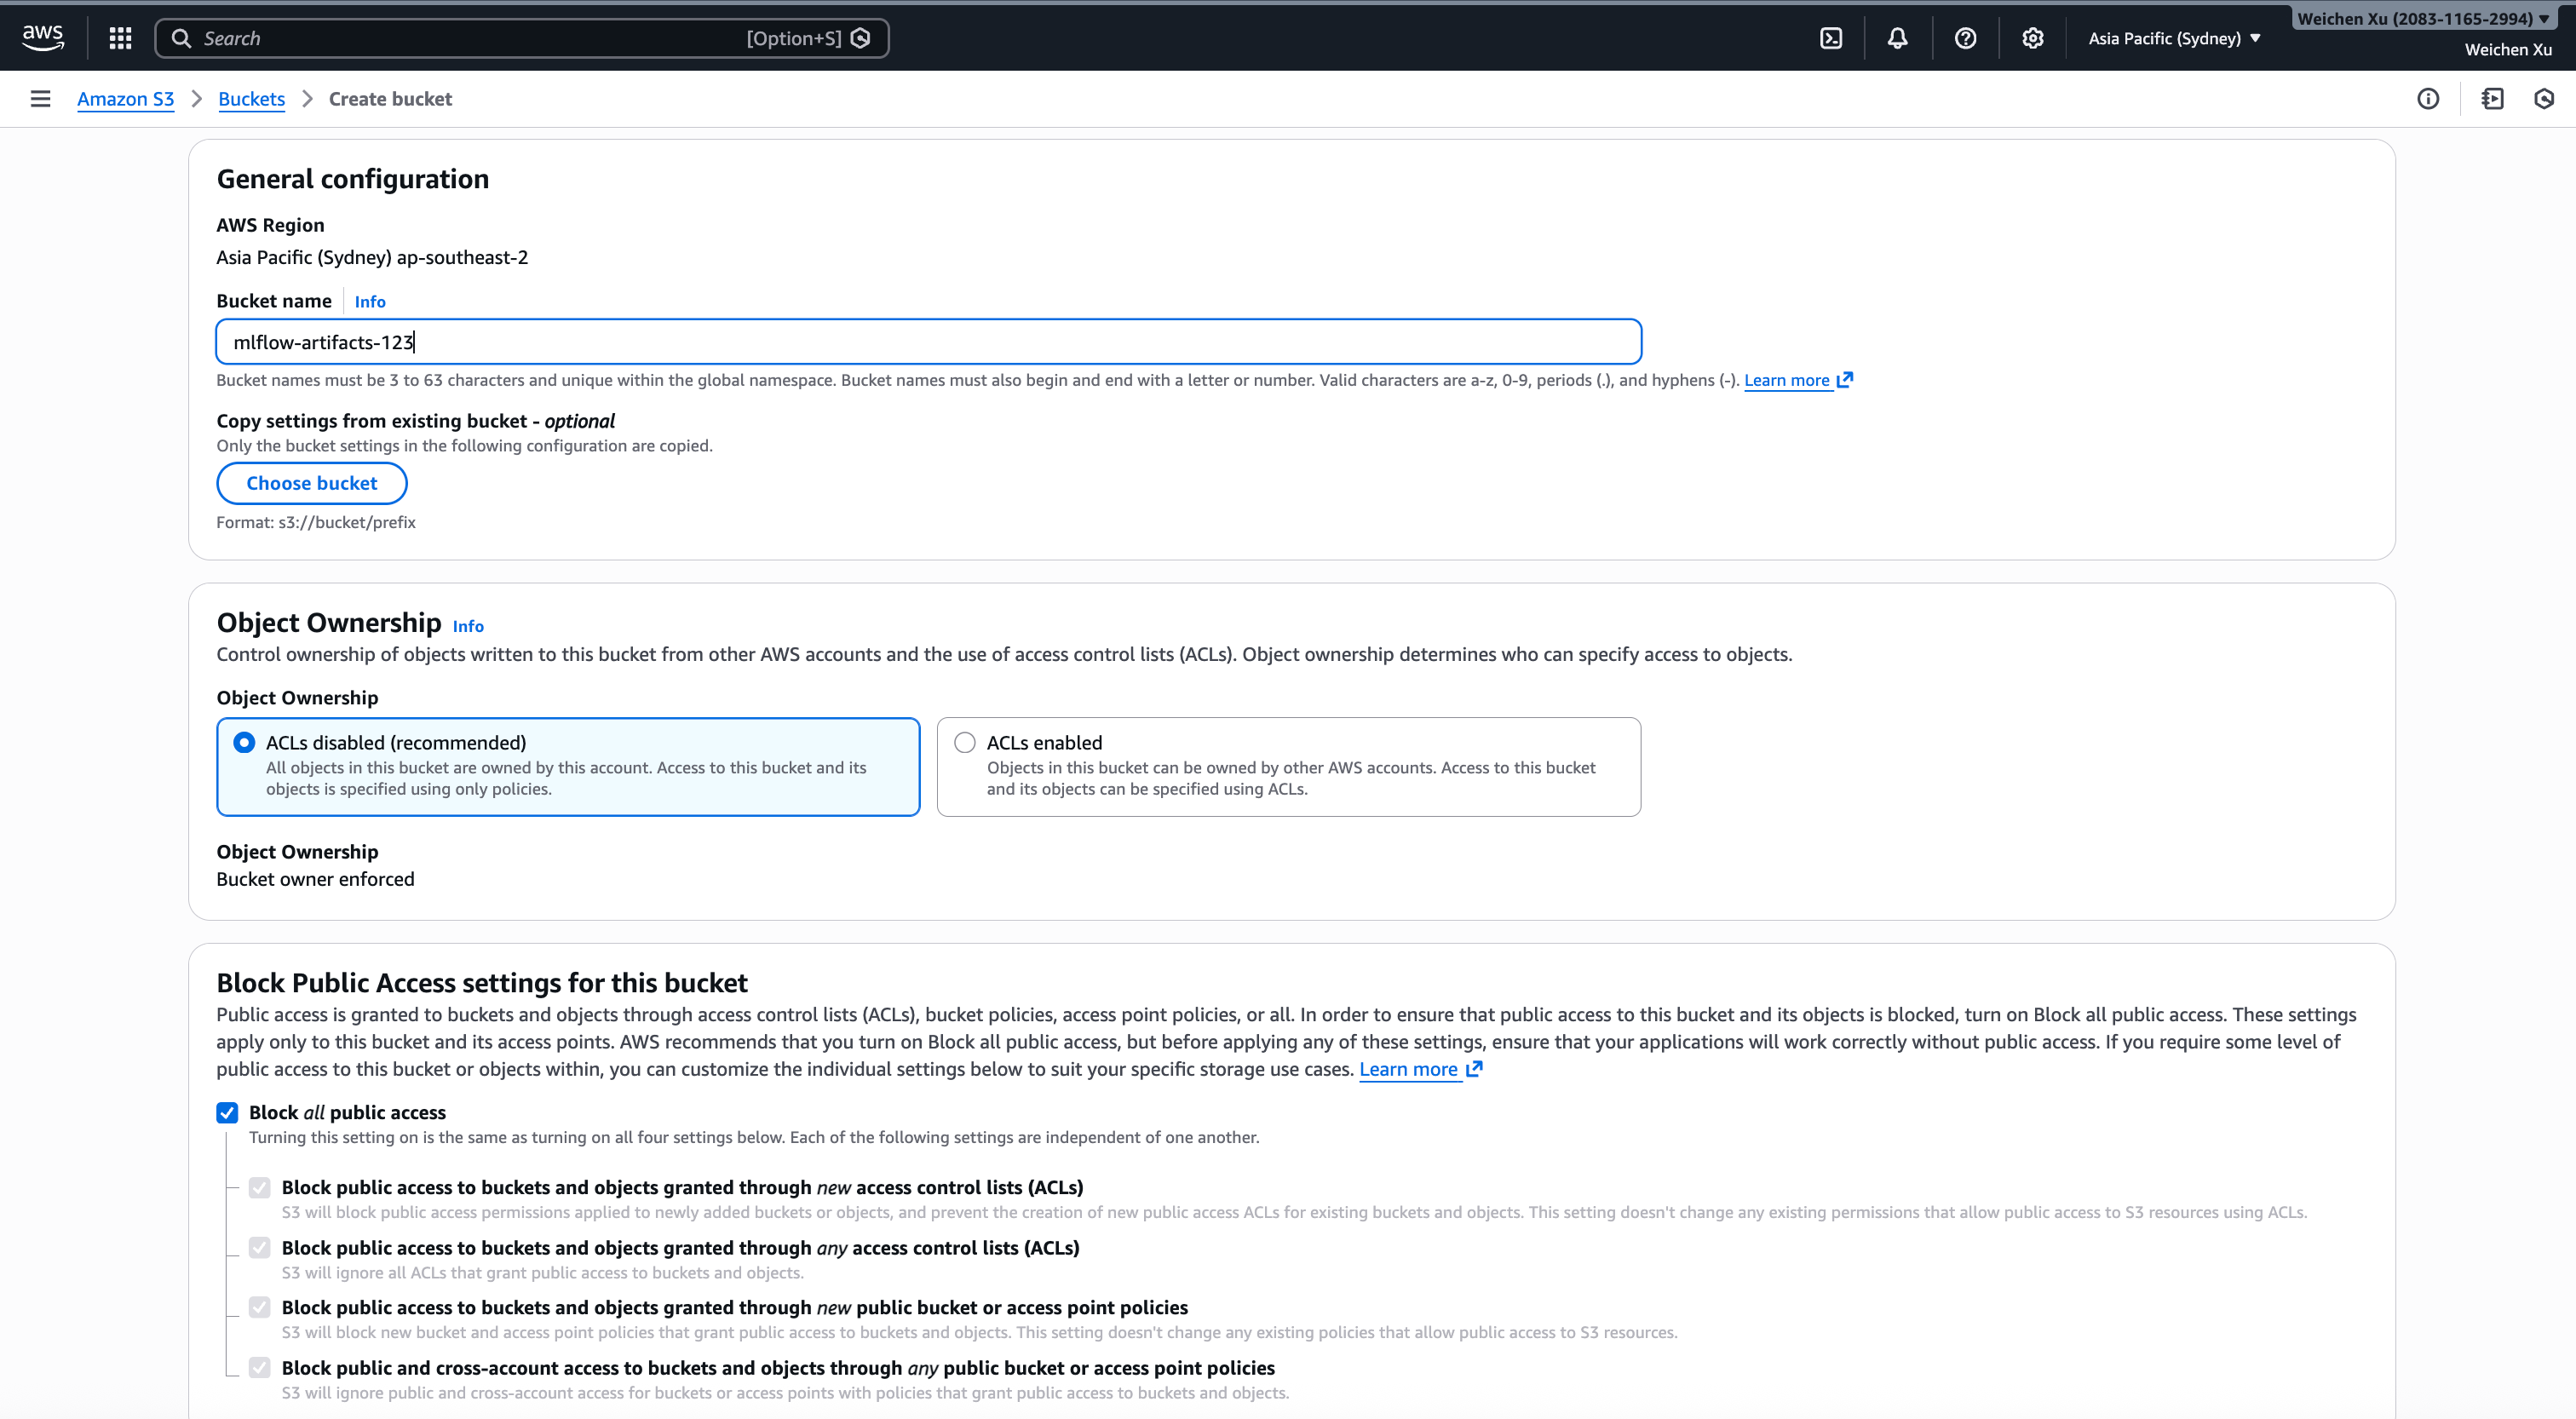Open the notifications bell
Viewport: 2576px width, 1419px height.
[1898, 37]
